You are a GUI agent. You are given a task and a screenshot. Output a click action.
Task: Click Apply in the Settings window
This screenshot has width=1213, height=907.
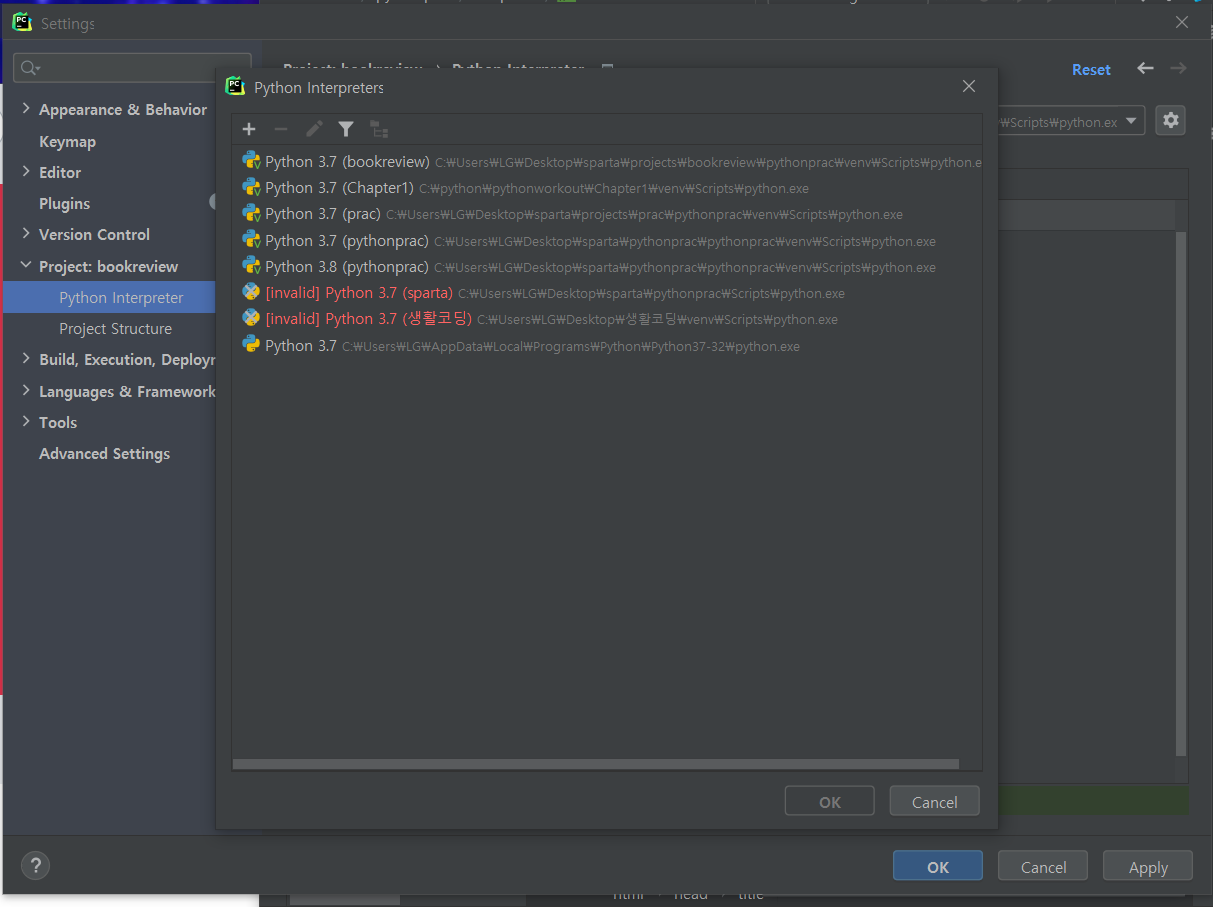pyautogui.click(x=1148, y=867)
